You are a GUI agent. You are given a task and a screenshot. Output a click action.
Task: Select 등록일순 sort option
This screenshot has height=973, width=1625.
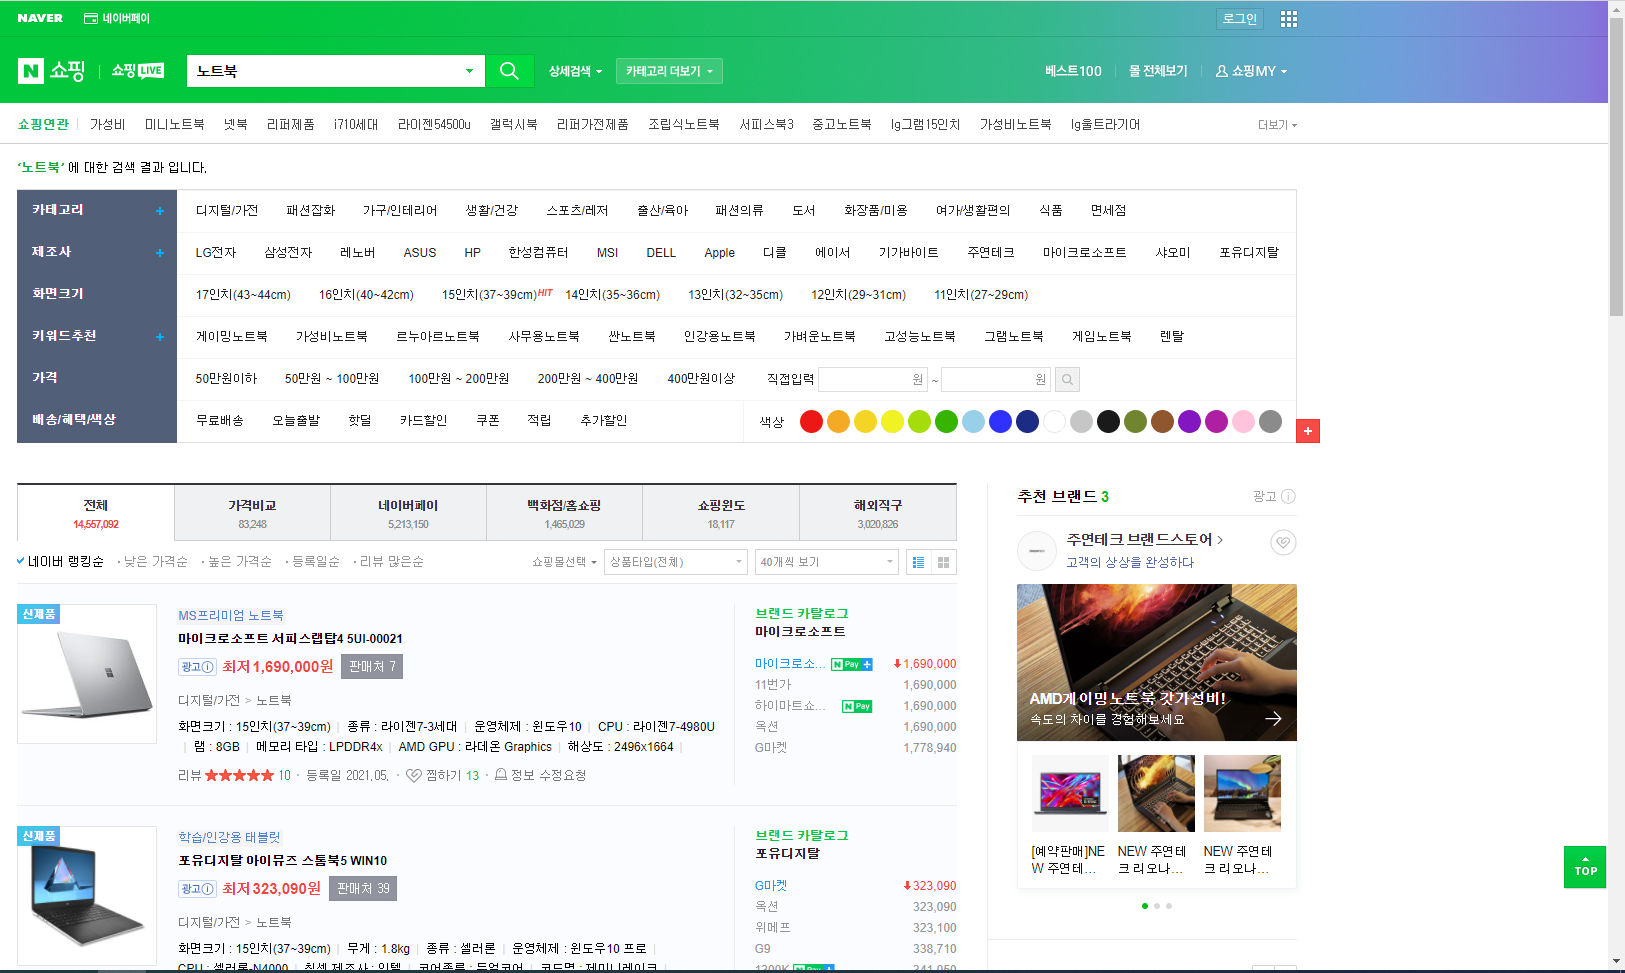coord(315,562)
